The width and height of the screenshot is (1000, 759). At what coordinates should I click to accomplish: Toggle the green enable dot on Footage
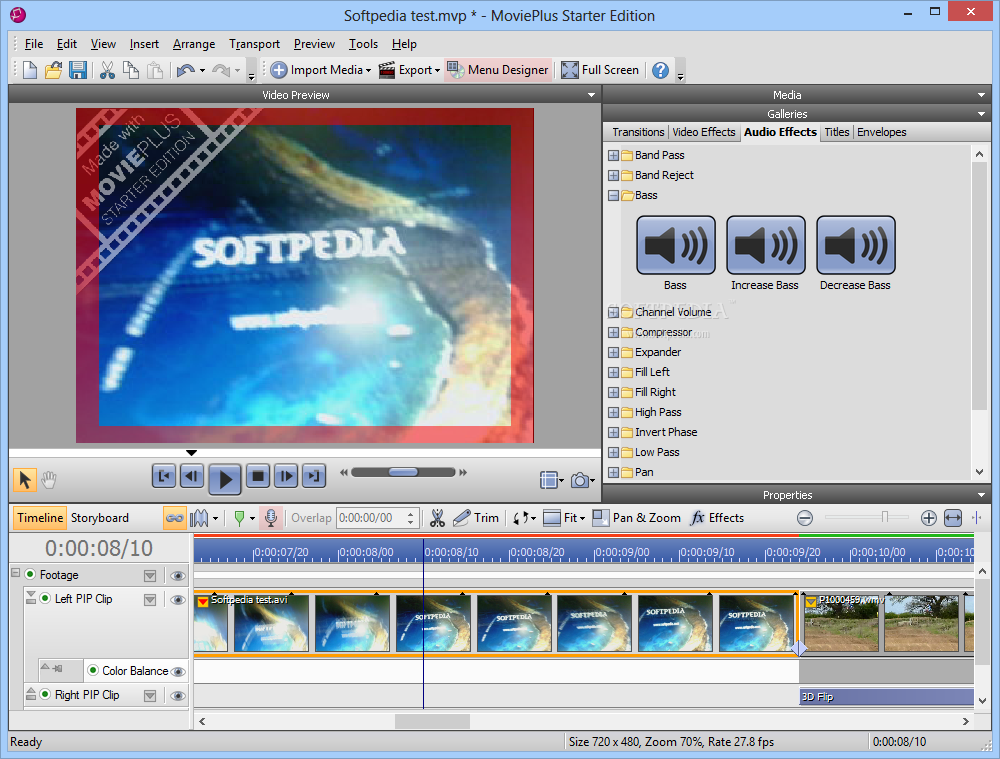[30, 575]
